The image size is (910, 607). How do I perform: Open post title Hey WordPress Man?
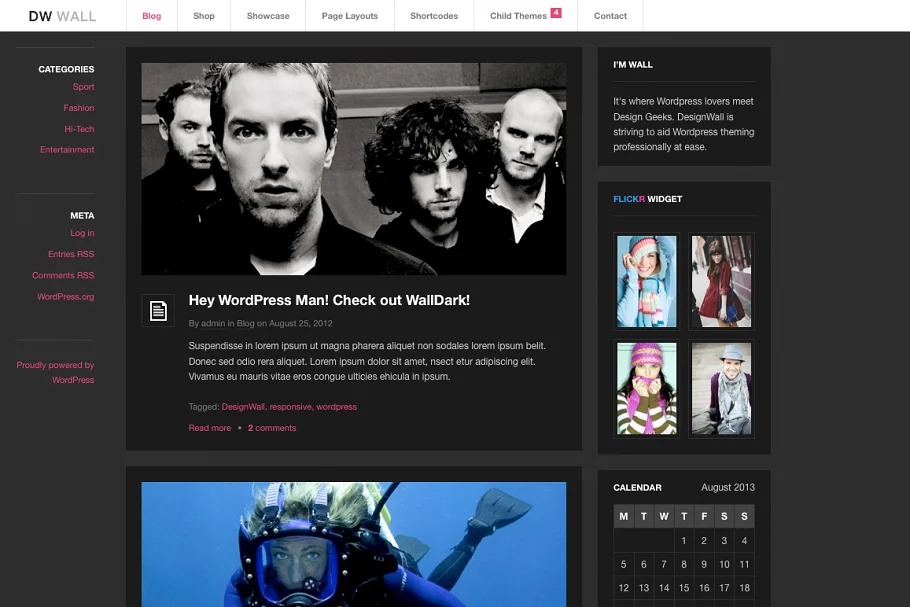(329, 300)
